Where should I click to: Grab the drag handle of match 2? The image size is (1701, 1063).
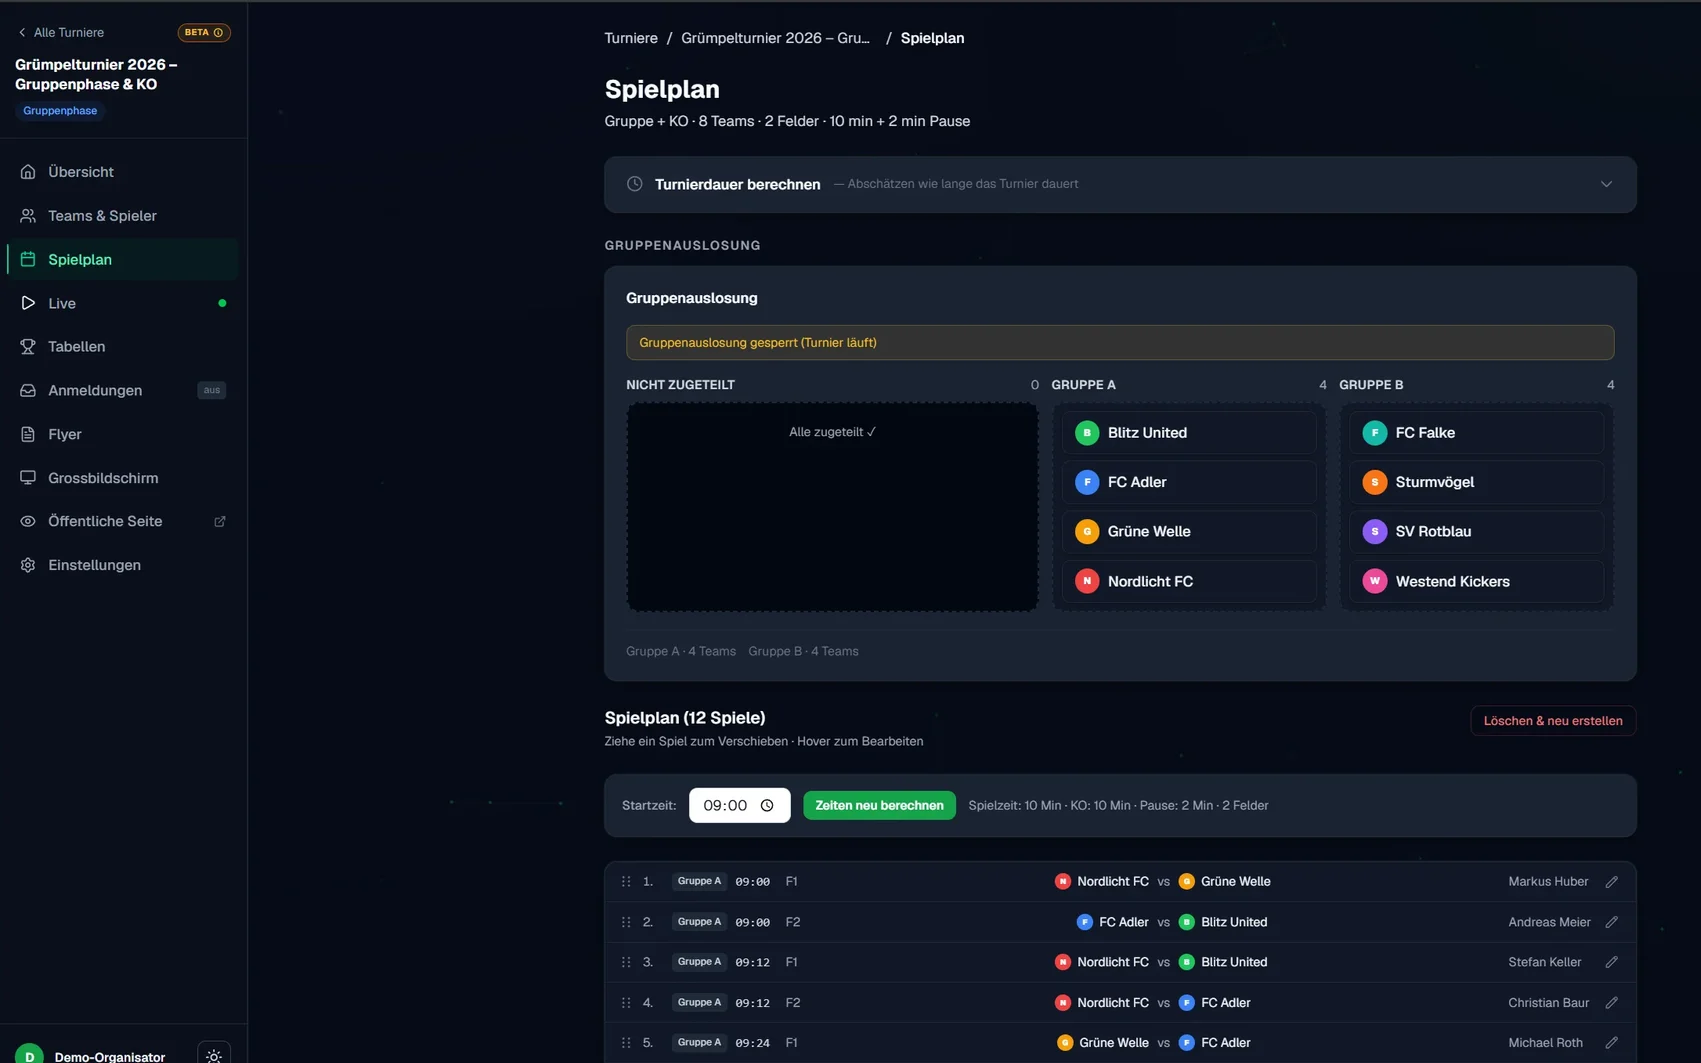click(626, 922)
